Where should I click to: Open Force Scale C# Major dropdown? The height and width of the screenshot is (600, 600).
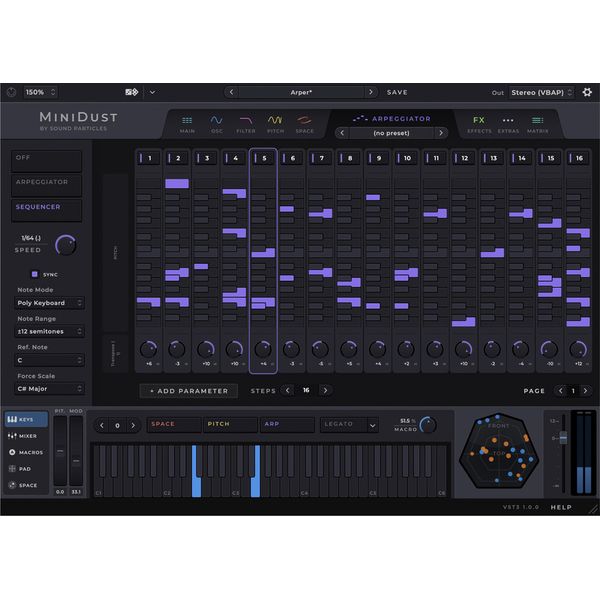pos(49,389)
